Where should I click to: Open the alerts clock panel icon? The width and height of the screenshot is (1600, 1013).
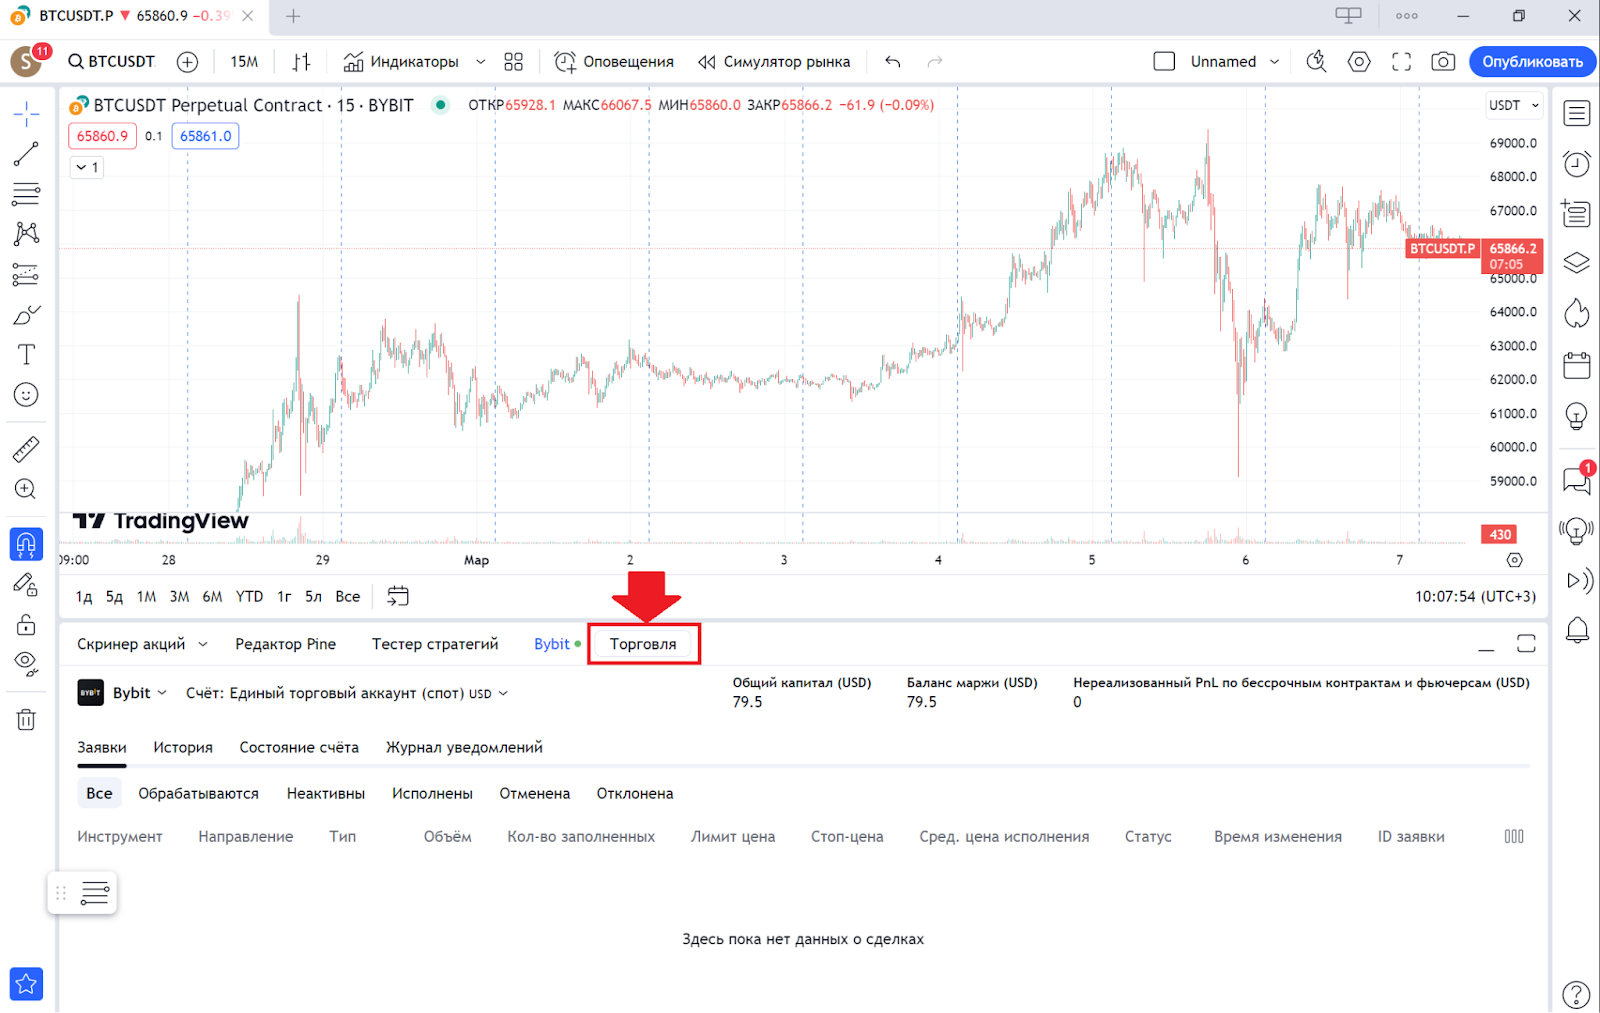click(1577, 163)
